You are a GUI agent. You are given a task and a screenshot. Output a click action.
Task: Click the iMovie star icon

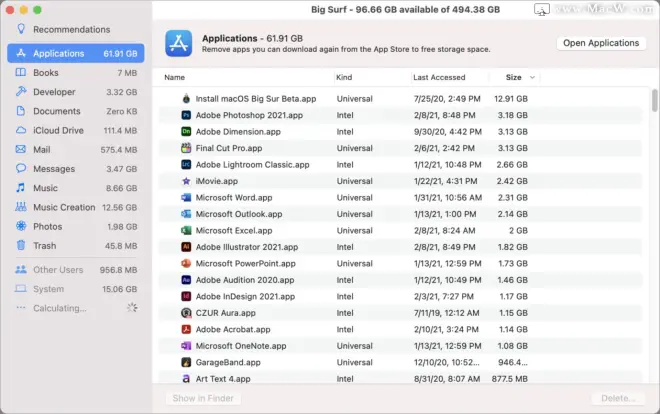pyautogui.click(x=186, y=181)
